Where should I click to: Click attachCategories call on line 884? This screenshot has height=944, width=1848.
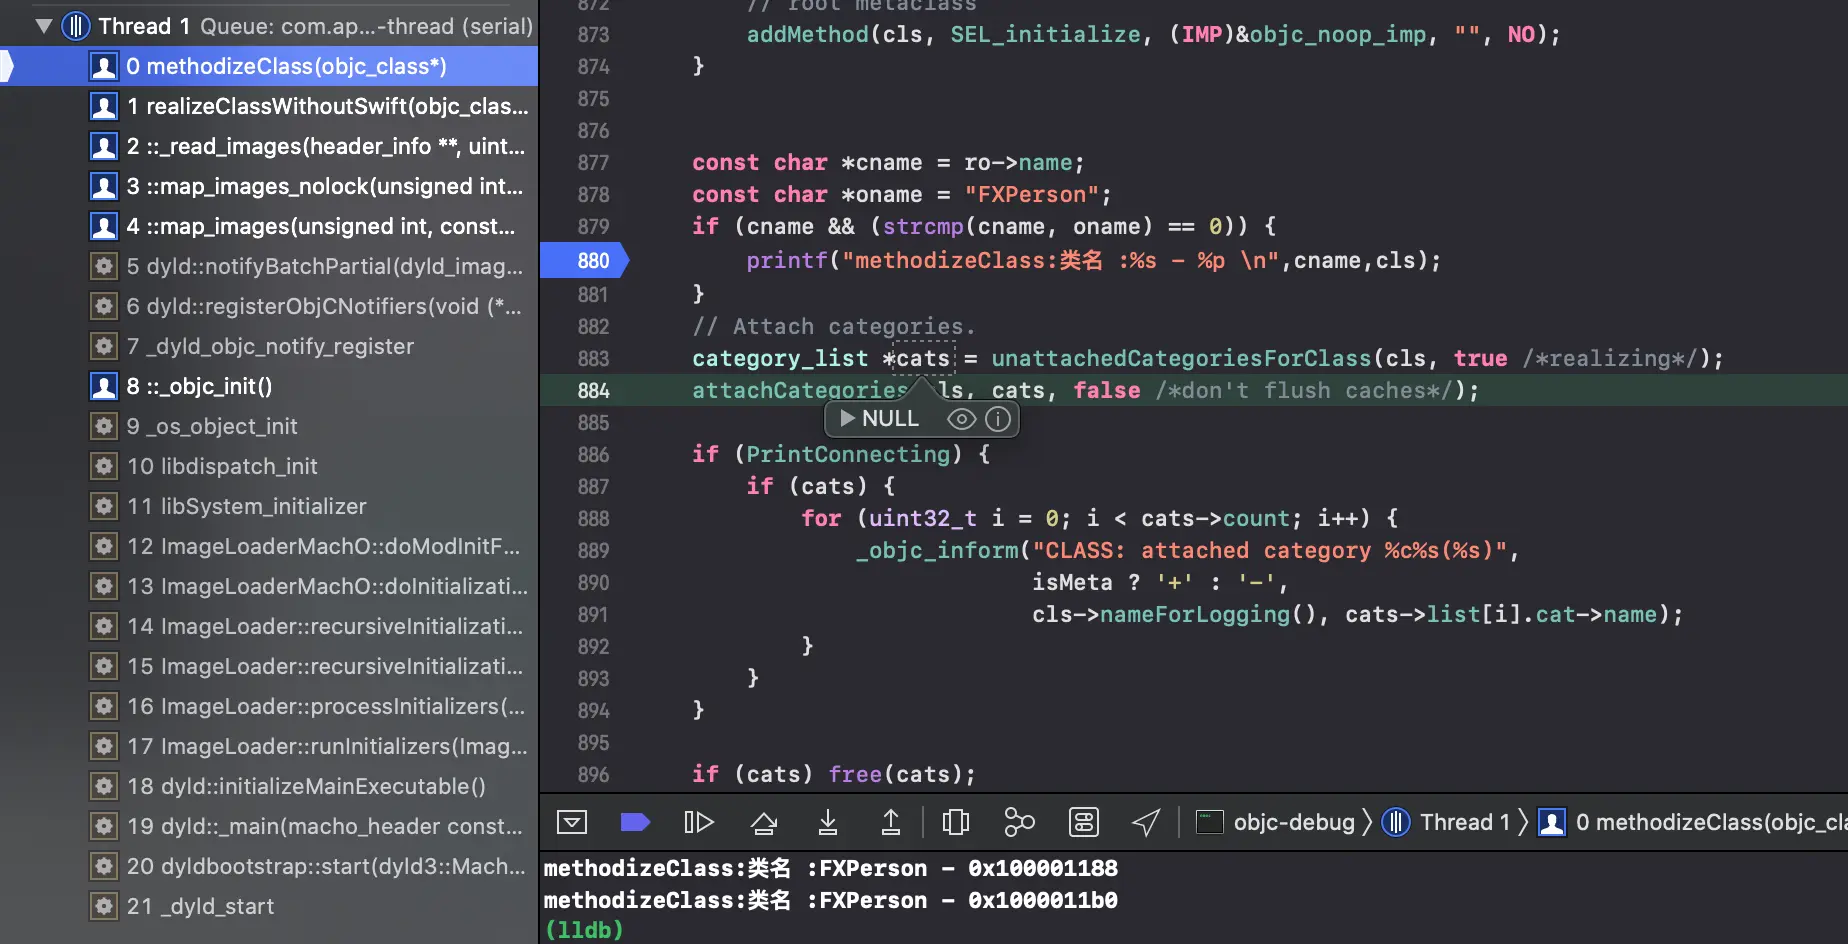click(x=800, y=390)
